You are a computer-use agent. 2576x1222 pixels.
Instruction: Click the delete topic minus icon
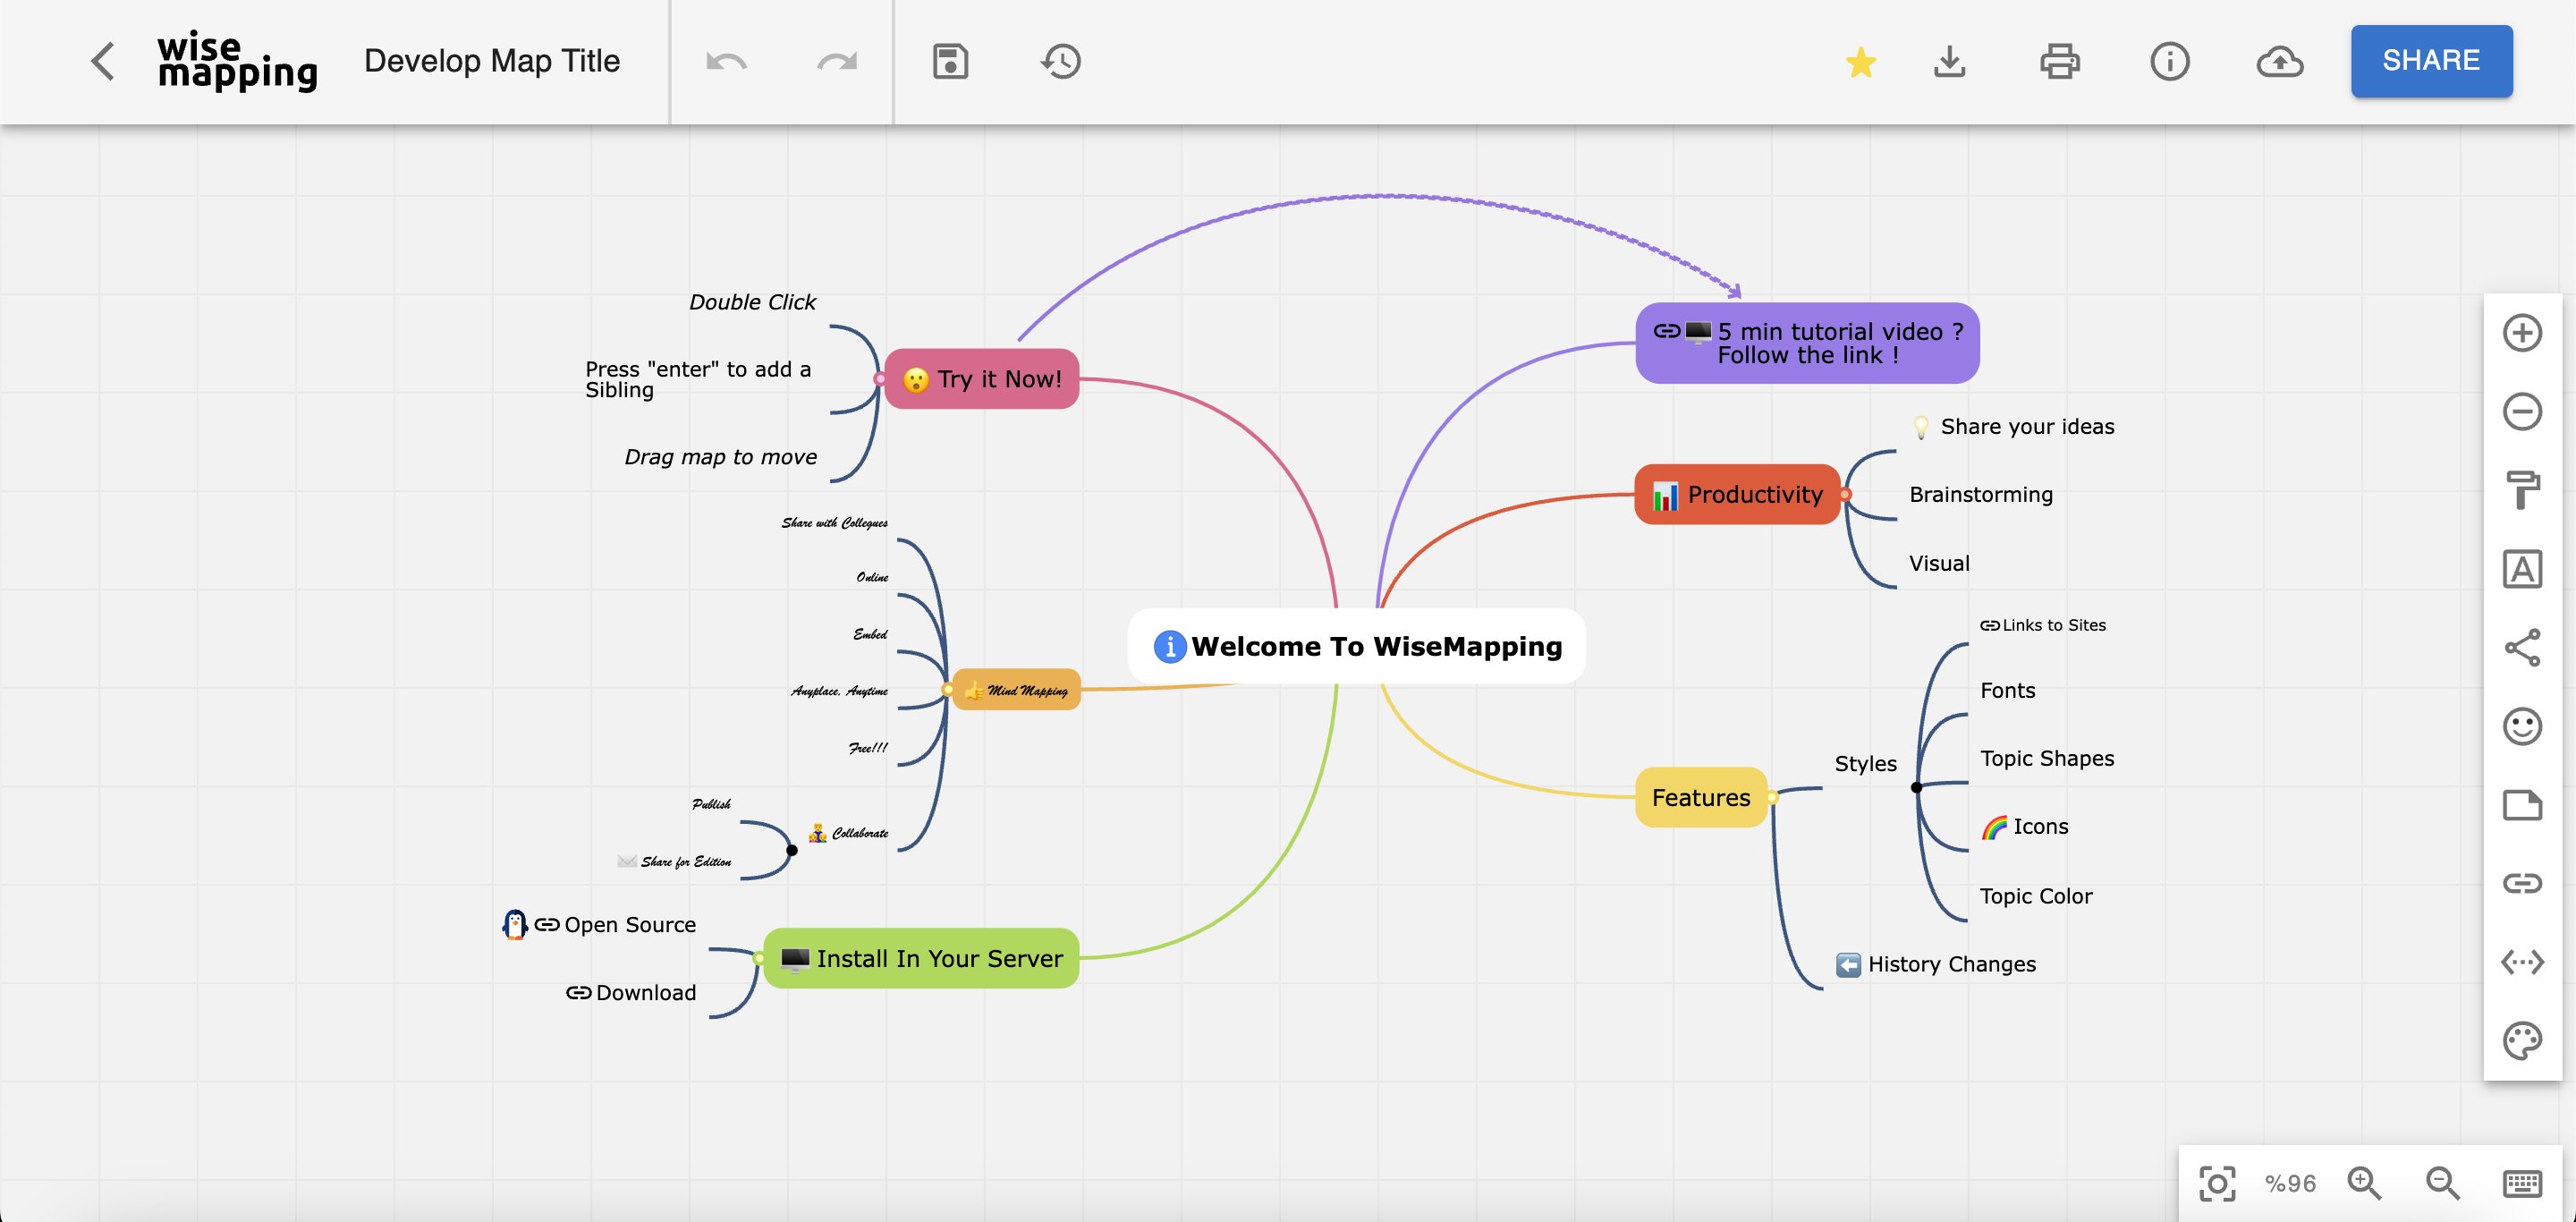(2521, 411)
